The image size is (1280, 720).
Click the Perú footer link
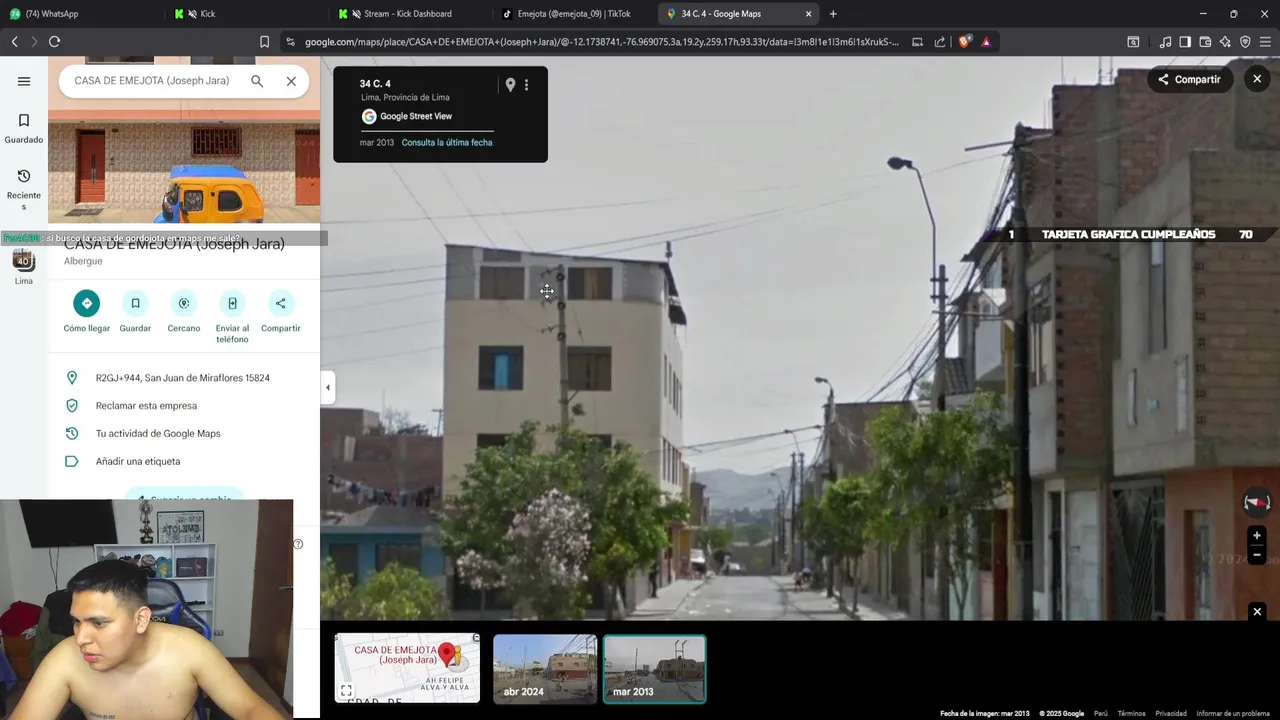pyautogui.click(x=1101, y=714)
